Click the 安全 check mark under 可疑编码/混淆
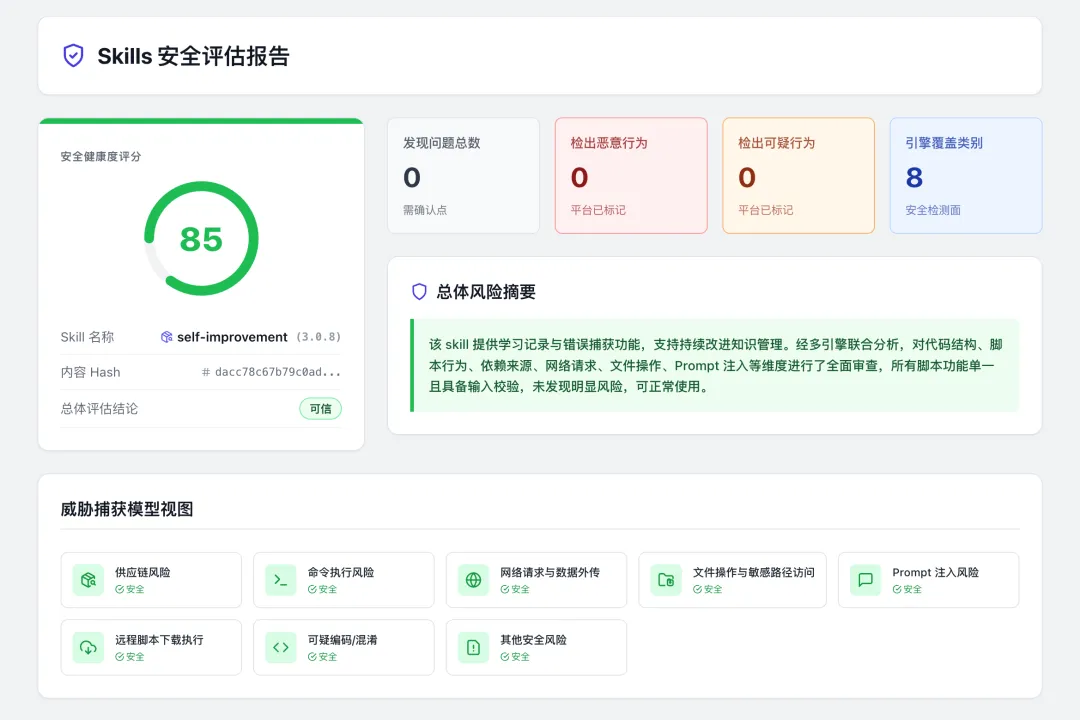This screenshot has width=1080, height=720. (312, 657)
